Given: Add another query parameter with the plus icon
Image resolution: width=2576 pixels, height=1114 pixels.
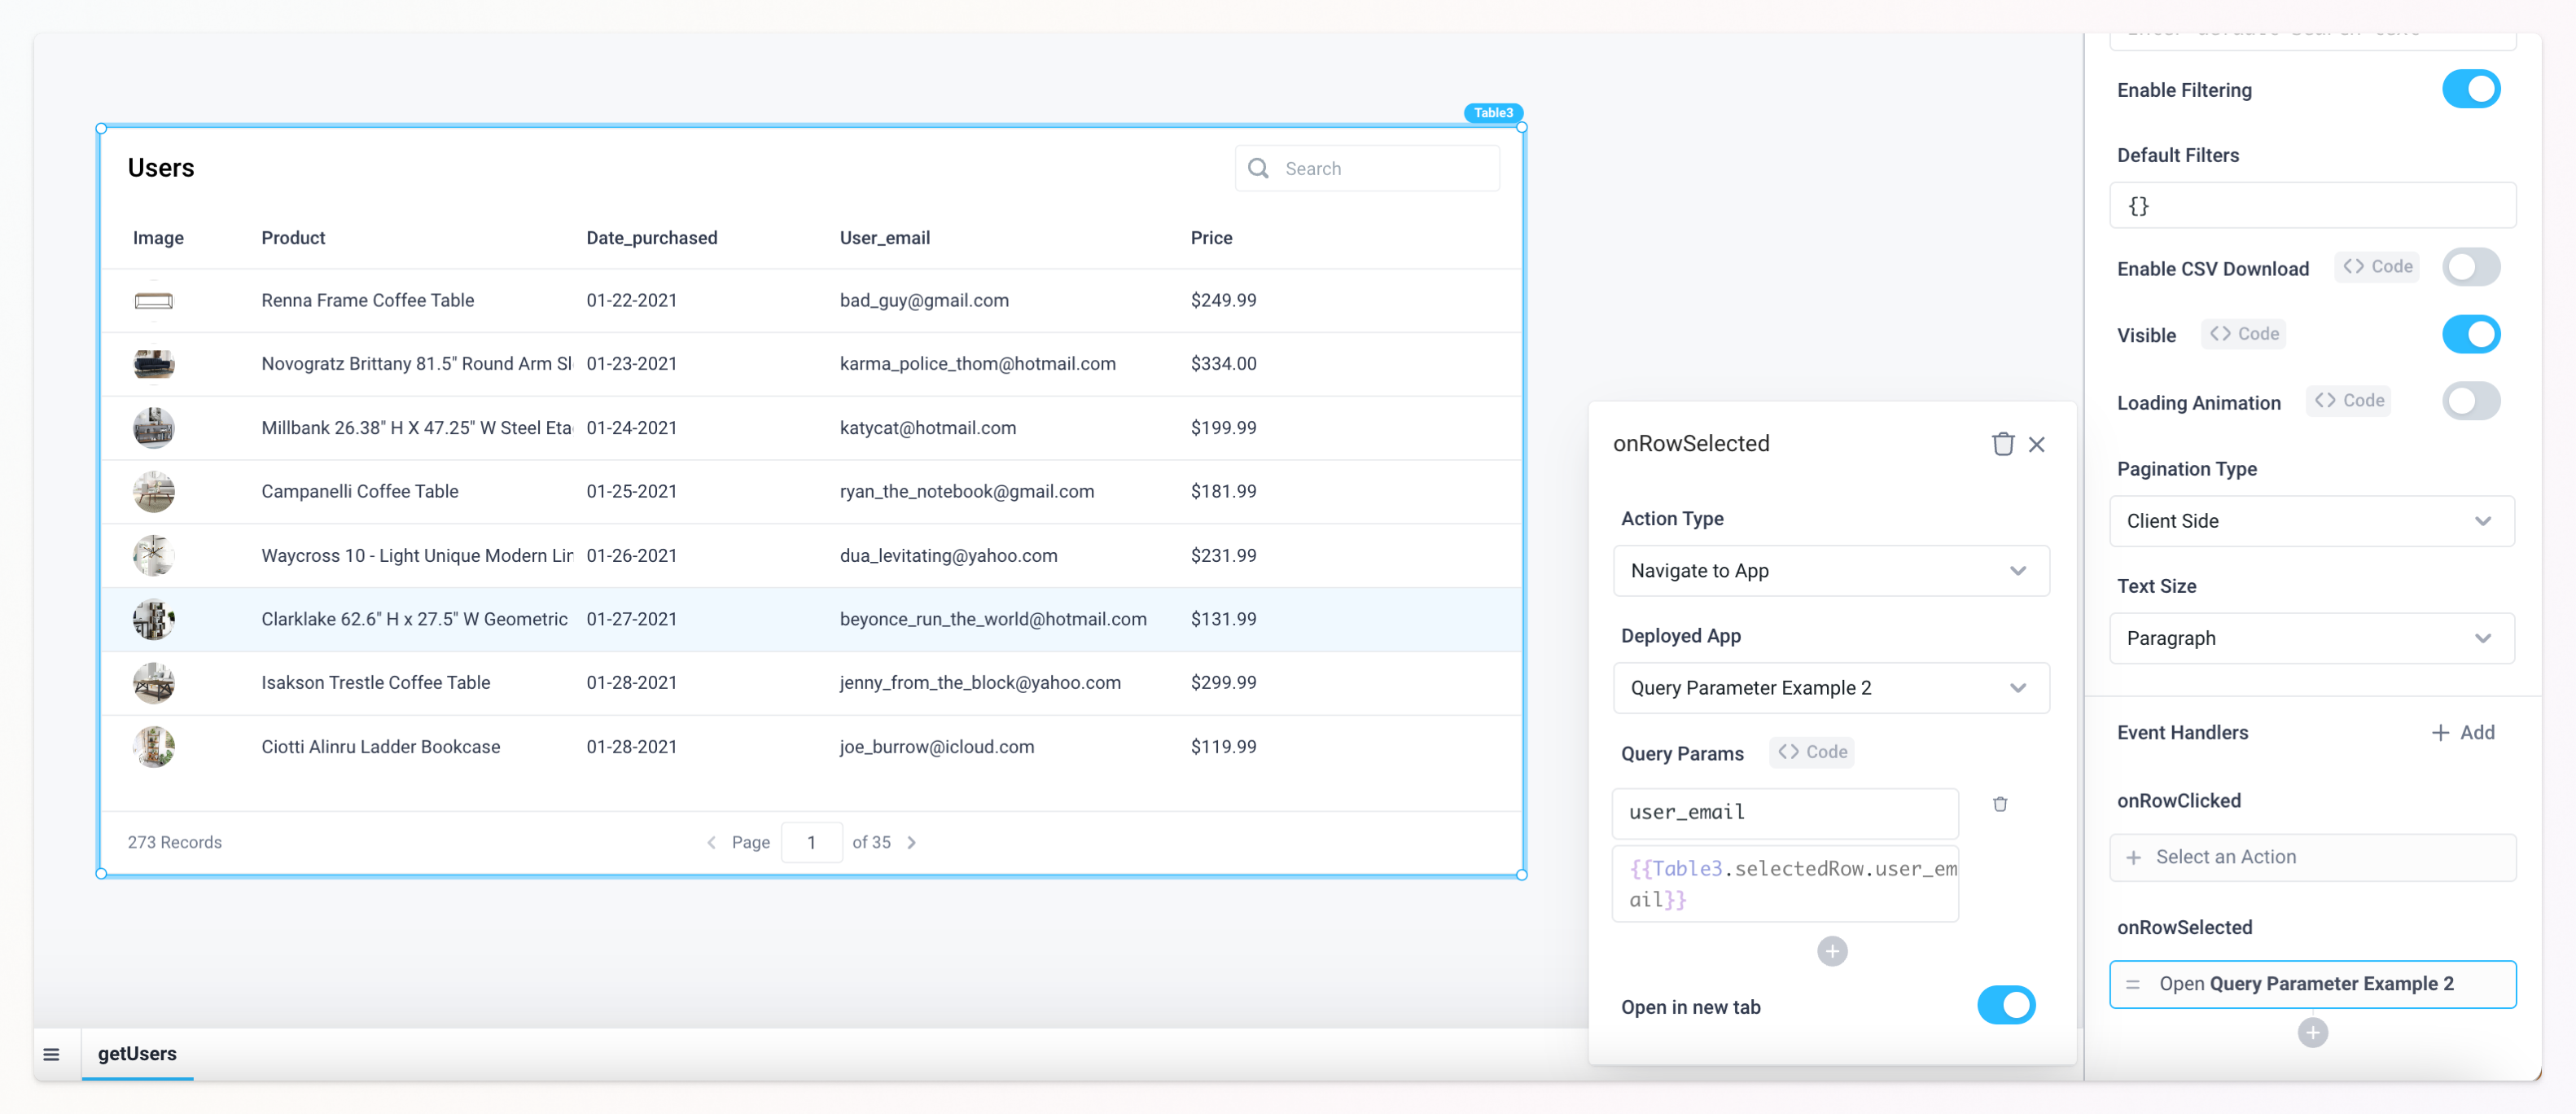Looking at the screenshot, I should pos(1832,951).
